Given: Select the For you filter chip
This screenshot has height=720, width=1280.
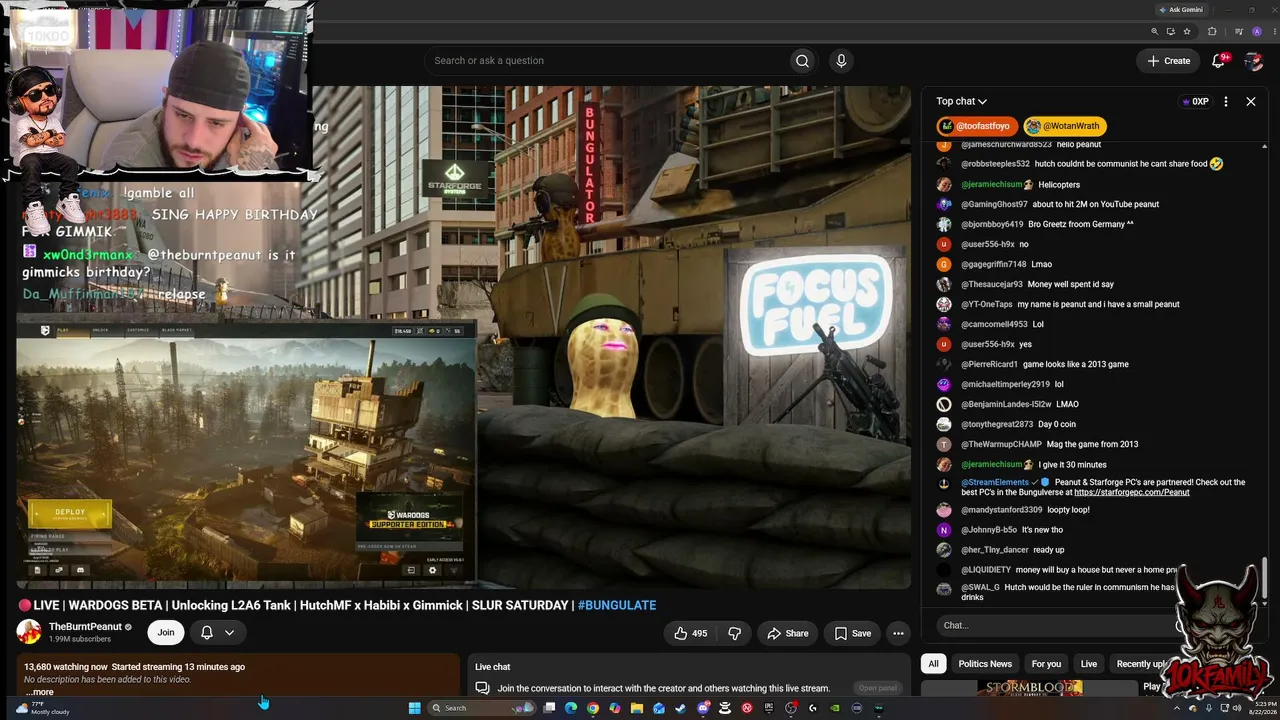Looking at the screenshot, I should pos(1046,664).
